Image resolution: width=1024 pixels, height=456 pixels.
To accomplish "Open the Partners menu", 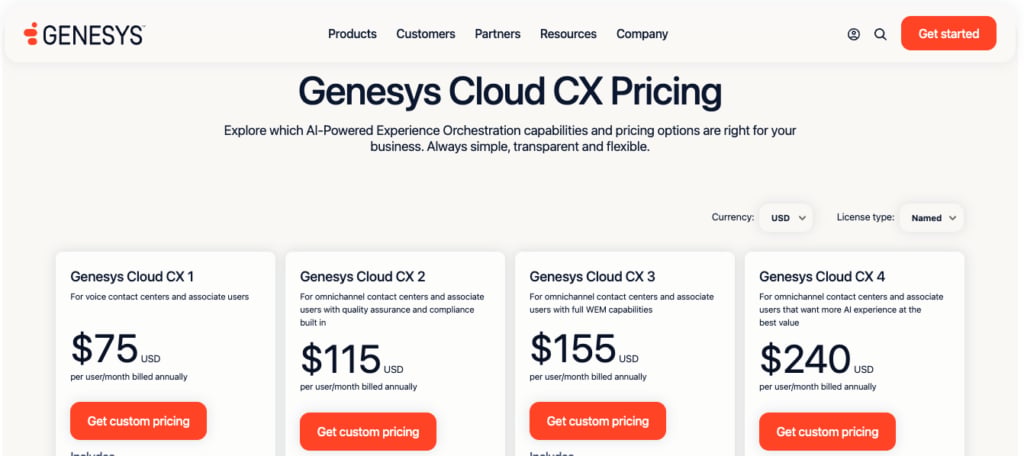I will click(x=498, y=34).
